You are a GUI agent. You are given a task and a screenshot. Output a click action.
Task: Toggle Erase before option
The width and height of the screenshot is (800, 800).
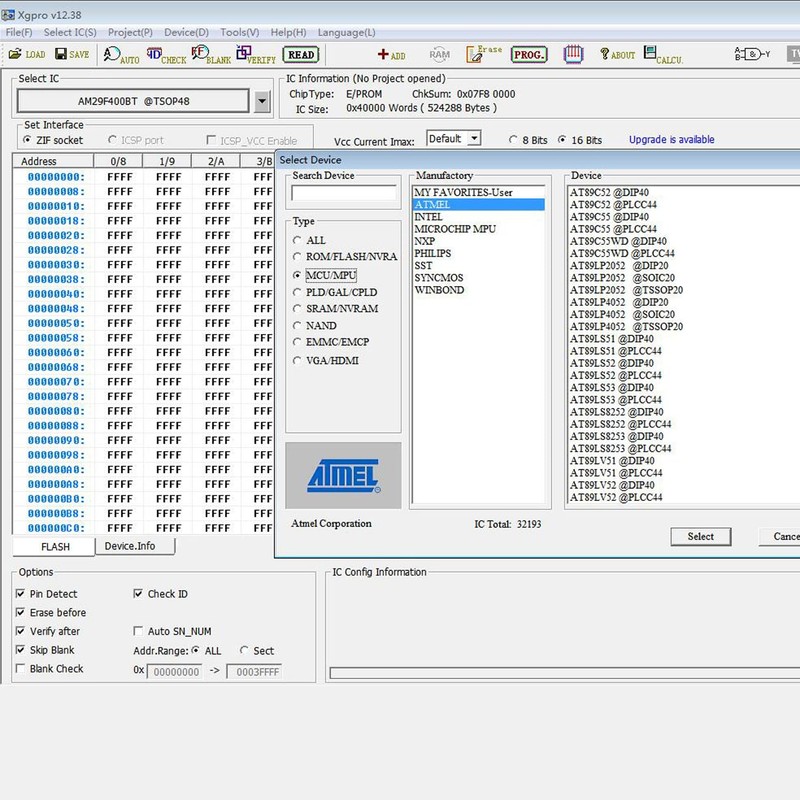pyautogui.click(x=51, y=613)
